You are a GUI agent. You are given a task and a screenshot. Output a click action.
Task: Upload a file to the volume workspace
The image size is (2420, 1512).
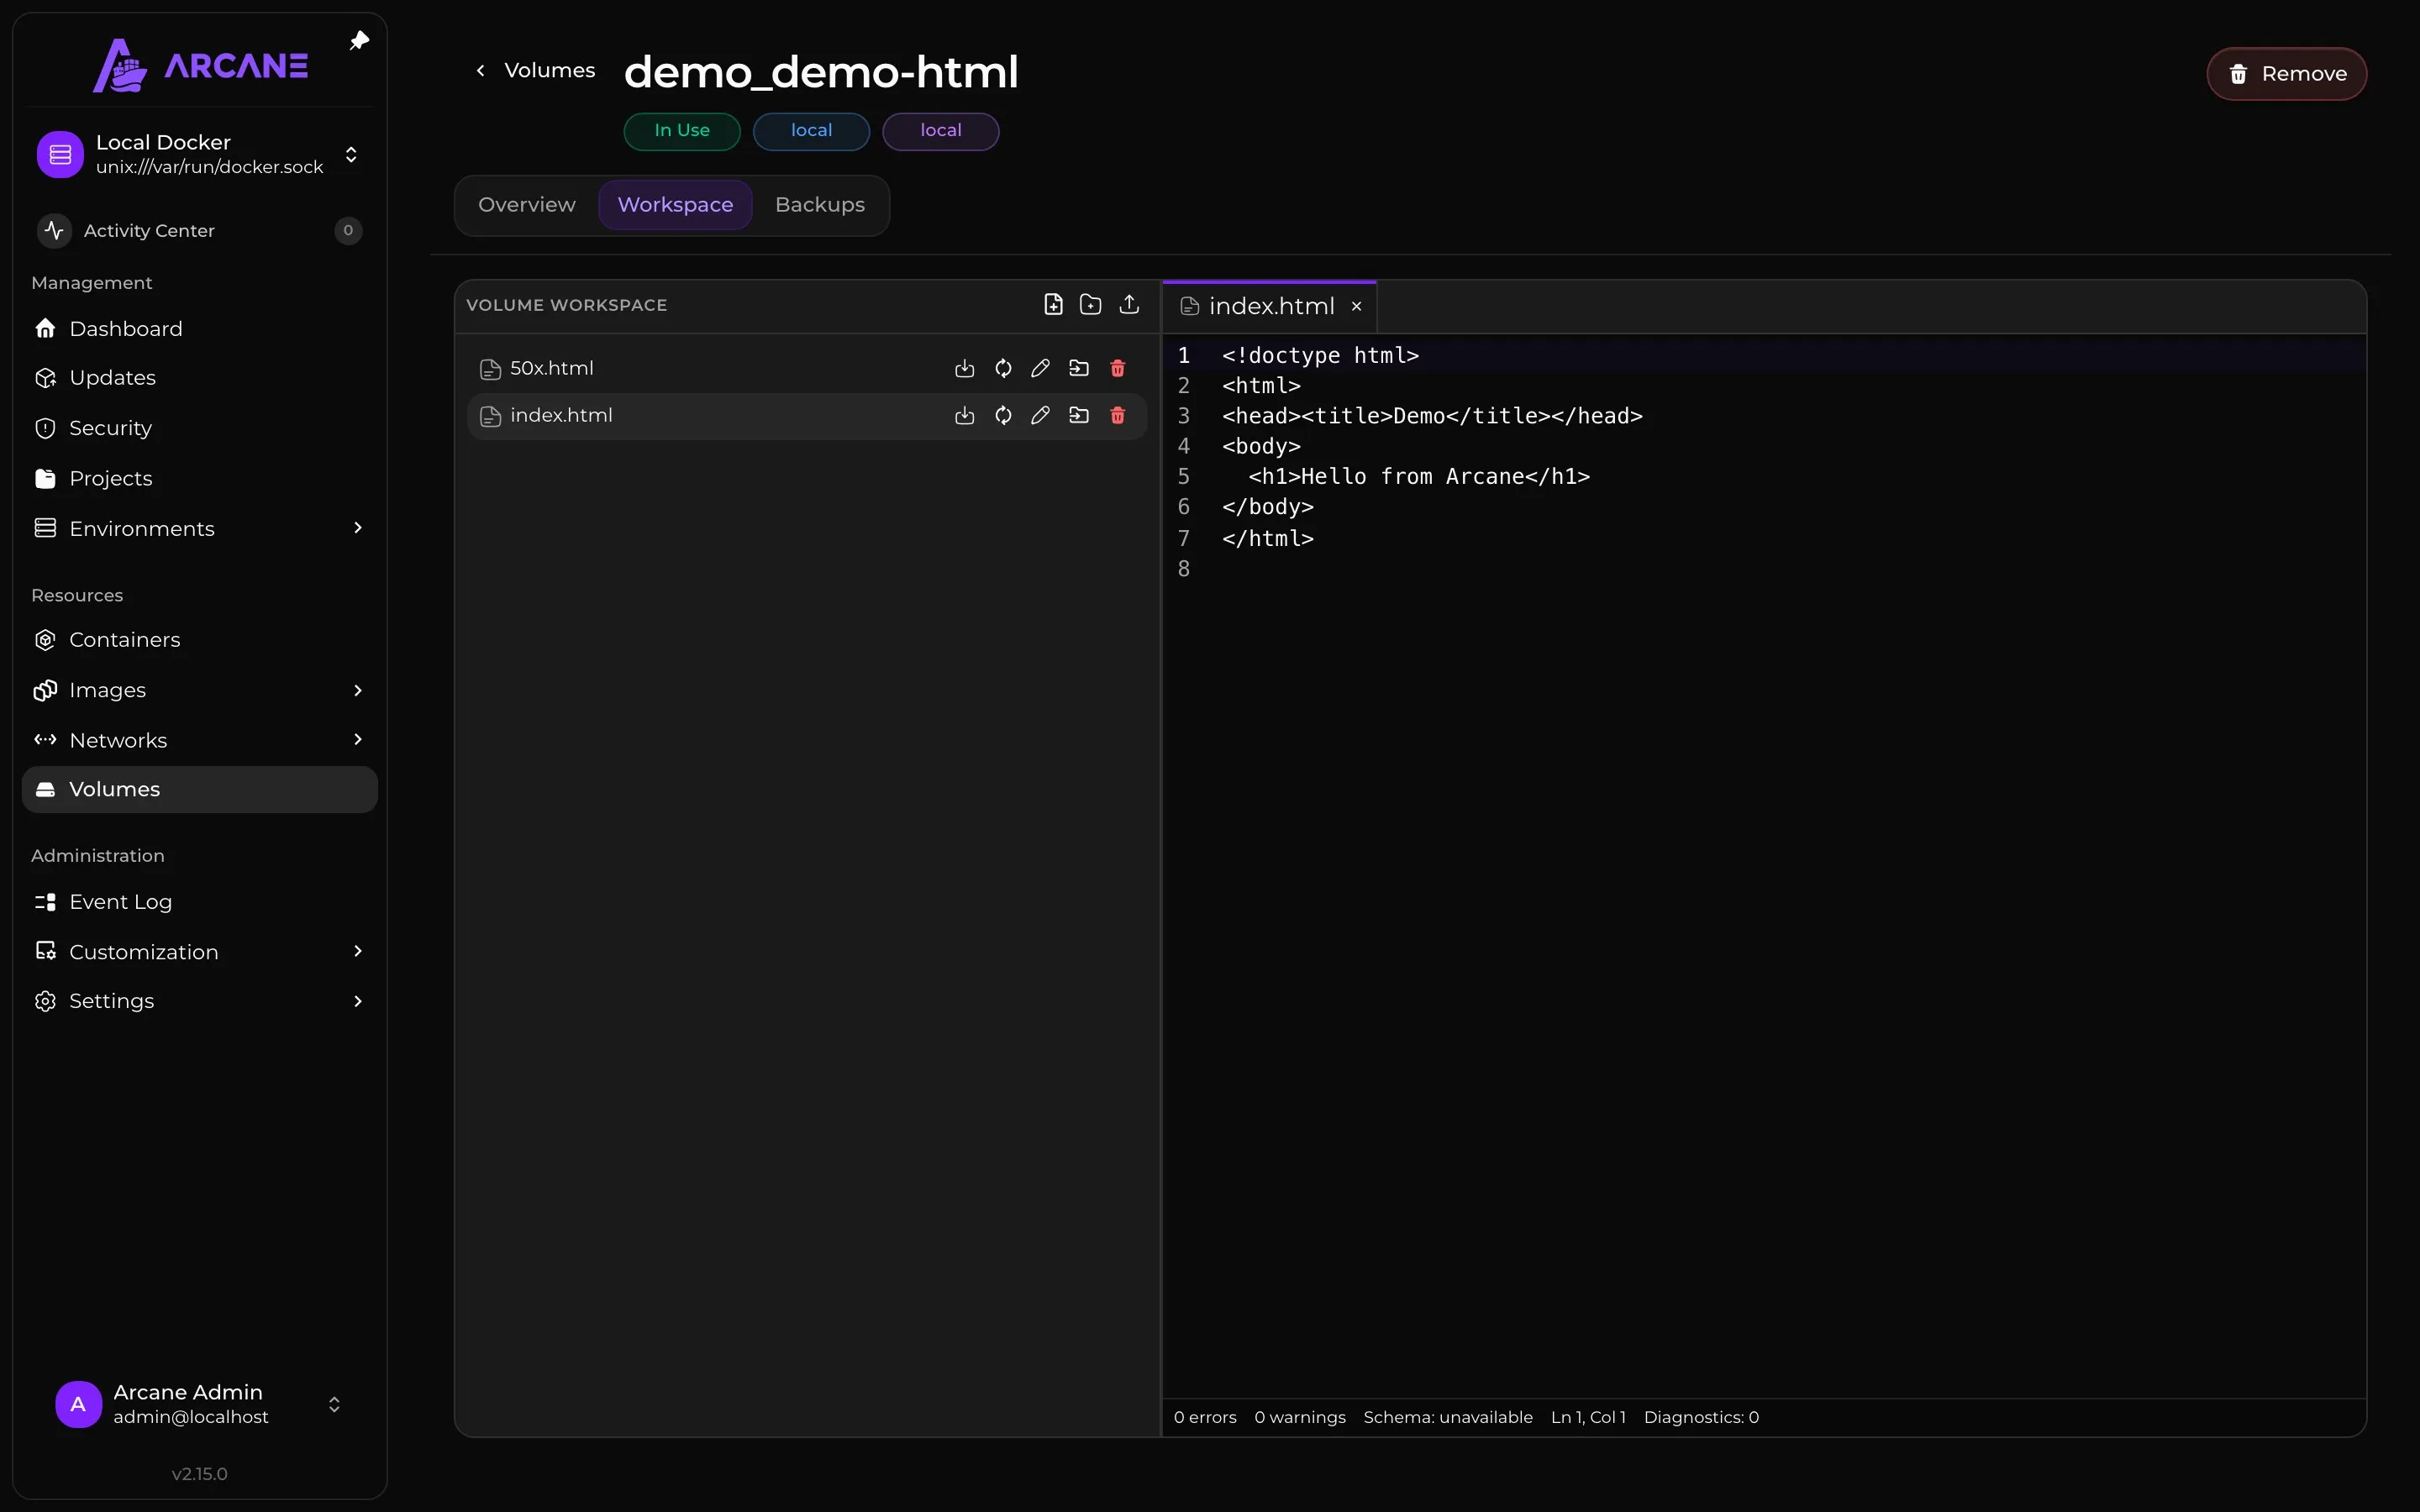(x=1129, y=305)
